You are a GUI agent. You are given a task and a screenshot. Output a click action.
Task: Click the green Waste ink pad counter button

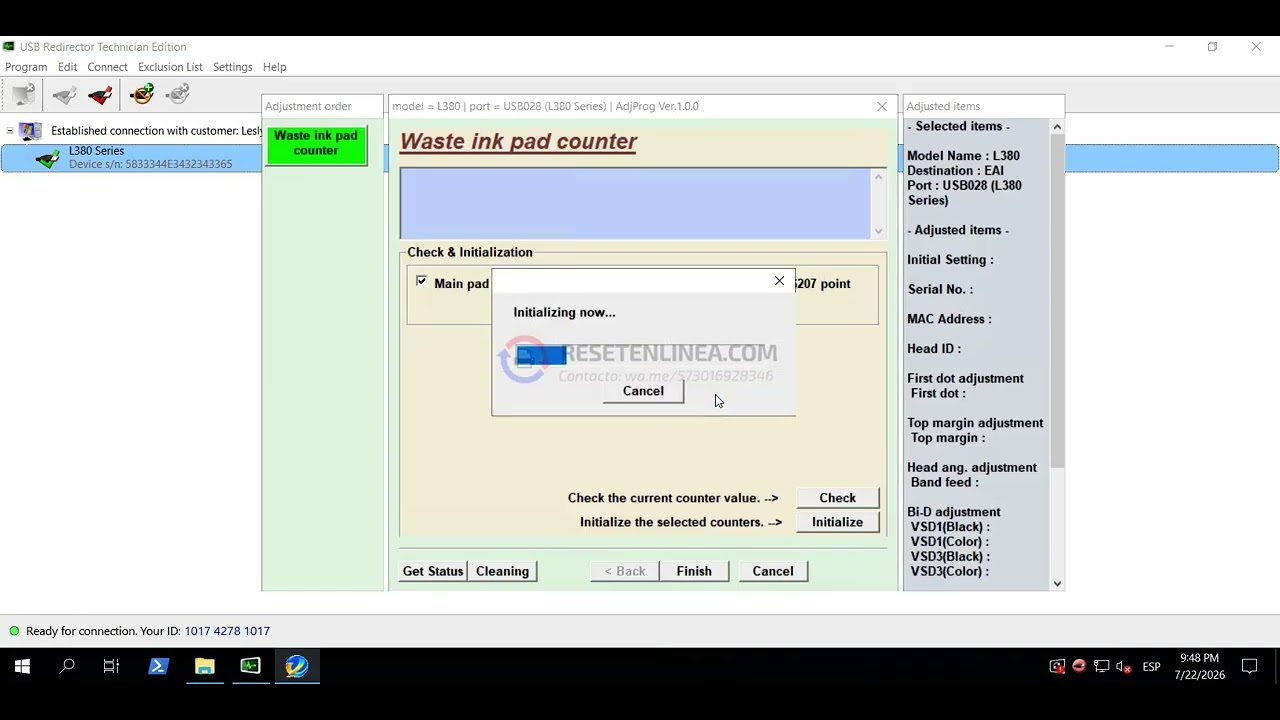(x=316, y=144)
